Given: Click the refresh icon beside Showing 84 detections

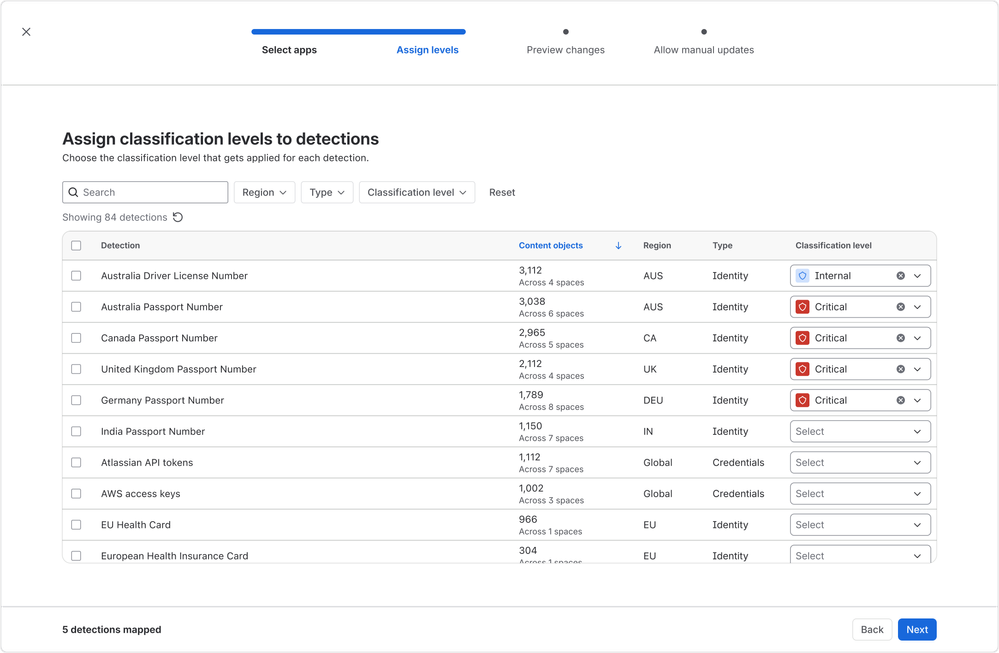Looking at the screenshot, I should [178, 217].
